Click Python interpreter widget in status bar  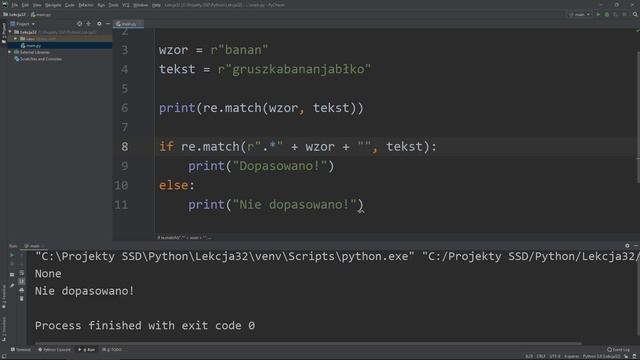click(x=602, y=356)
